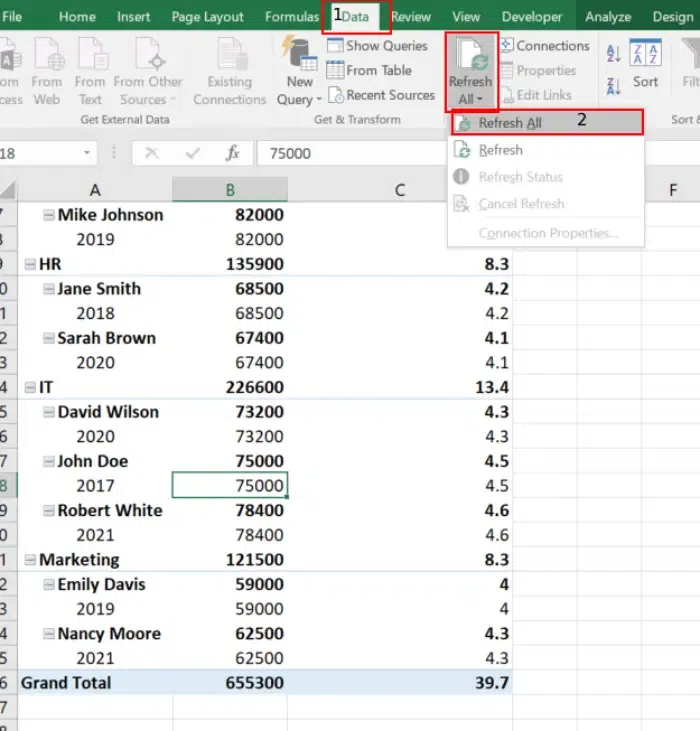The image size is (700, 731).
Task: Click the From Web data icon
Action: 47,71
